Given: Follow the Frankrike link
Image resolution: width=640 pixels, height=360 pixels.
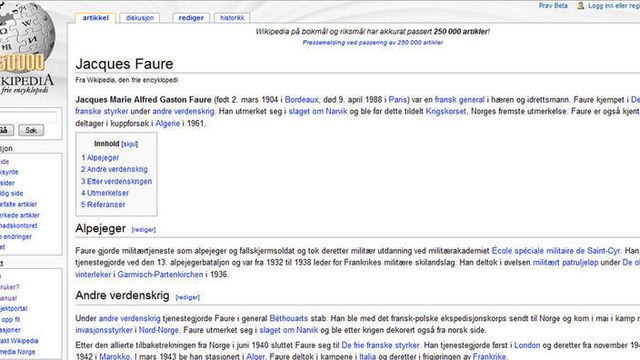Looking at the screenshot, I should (489, 356).
